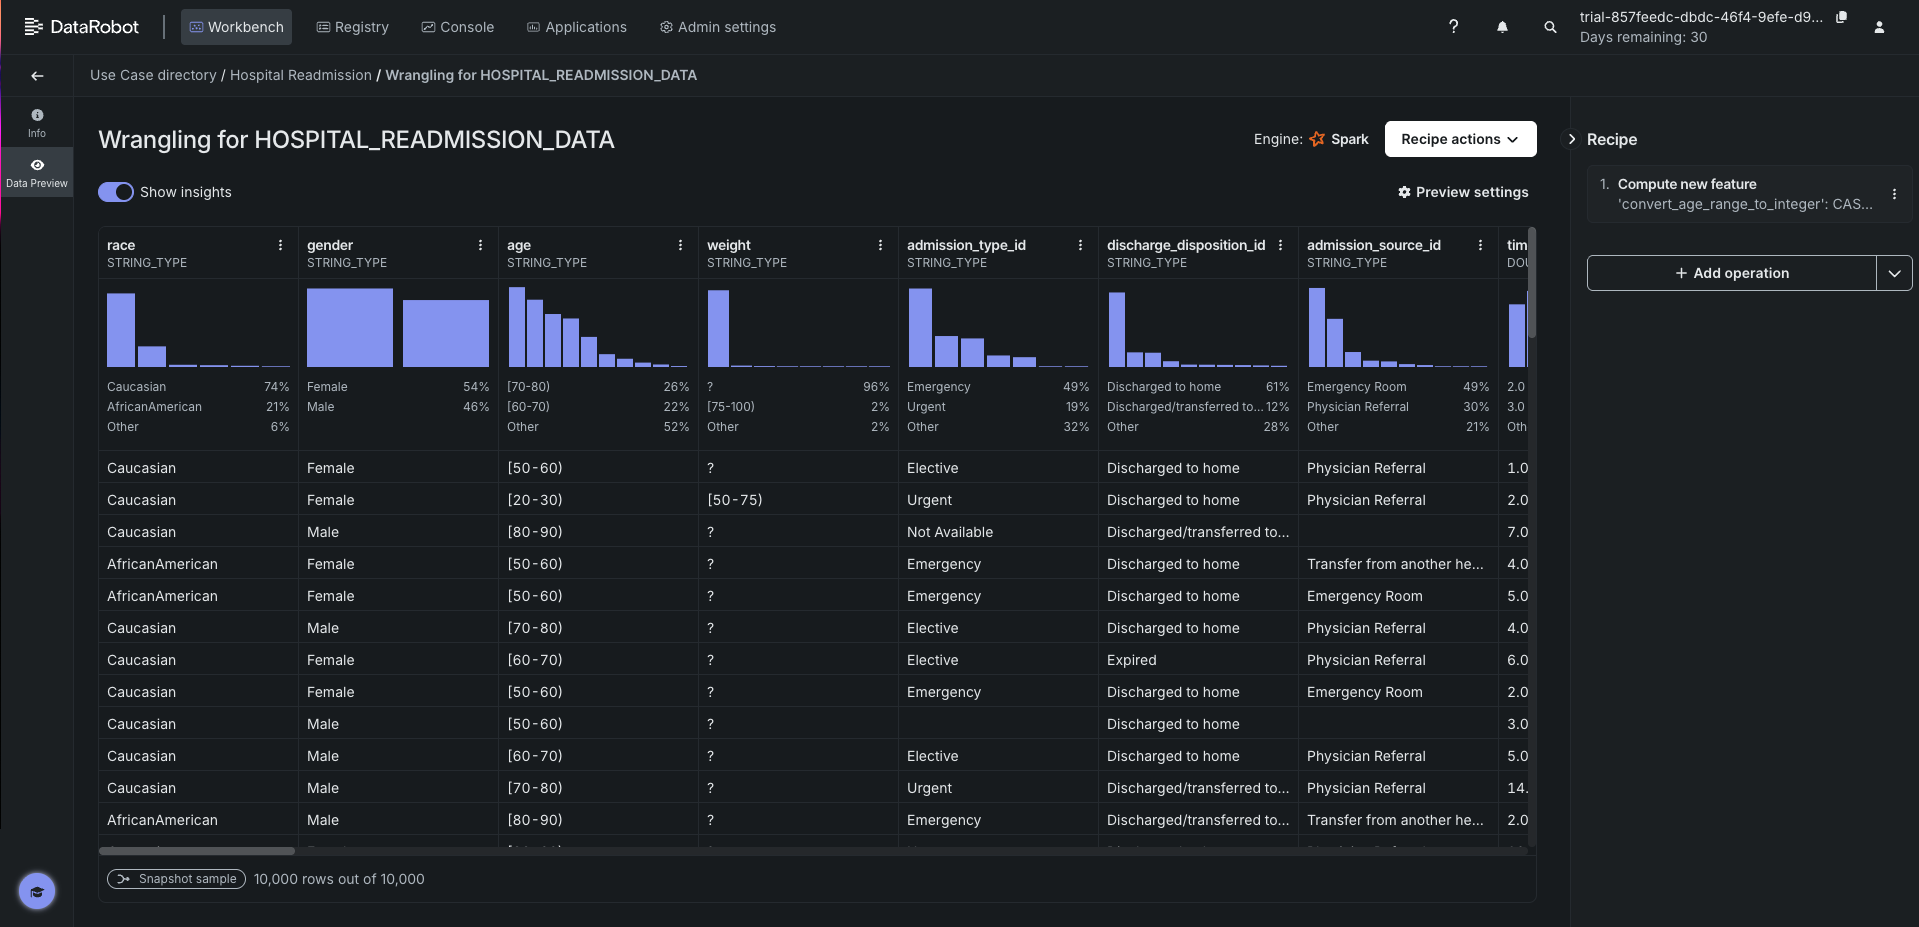Viewport: 1919px width, 927px height.
Task: Select the '[50-75)' weight cell
Action: click(798, 500)
